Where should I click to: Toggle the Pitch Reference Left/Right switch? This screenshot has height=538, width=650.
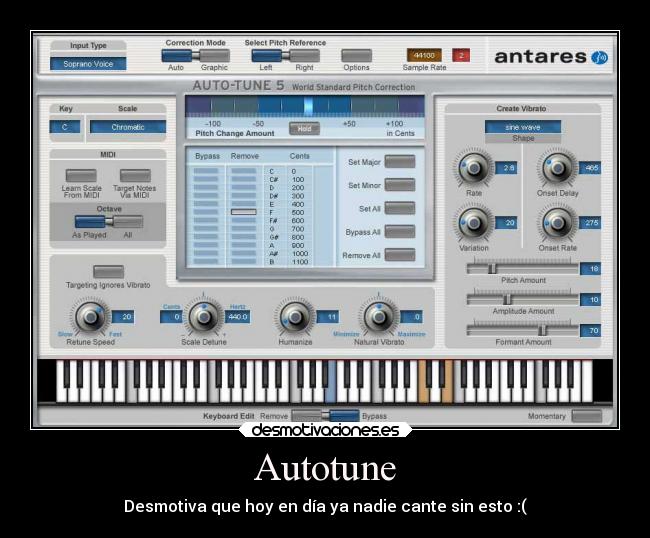(x=286, y=56)
